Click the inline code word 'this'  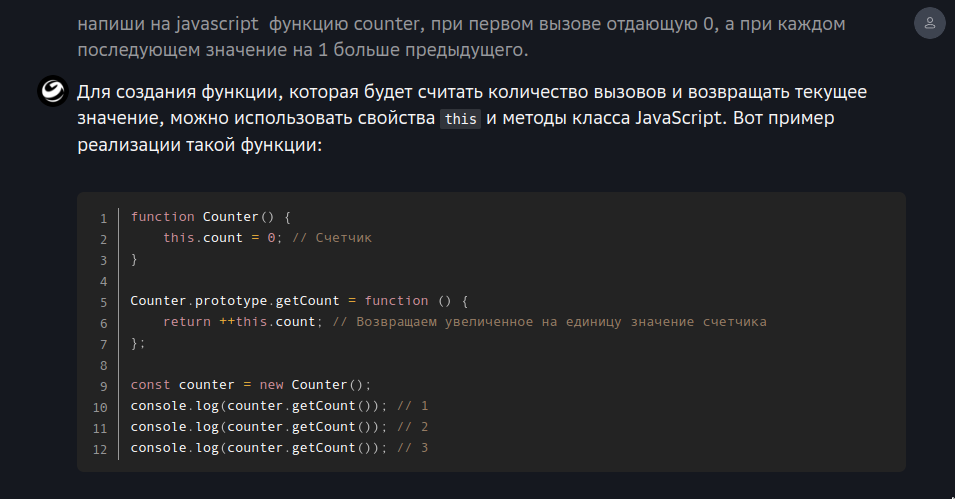point(460,119)
